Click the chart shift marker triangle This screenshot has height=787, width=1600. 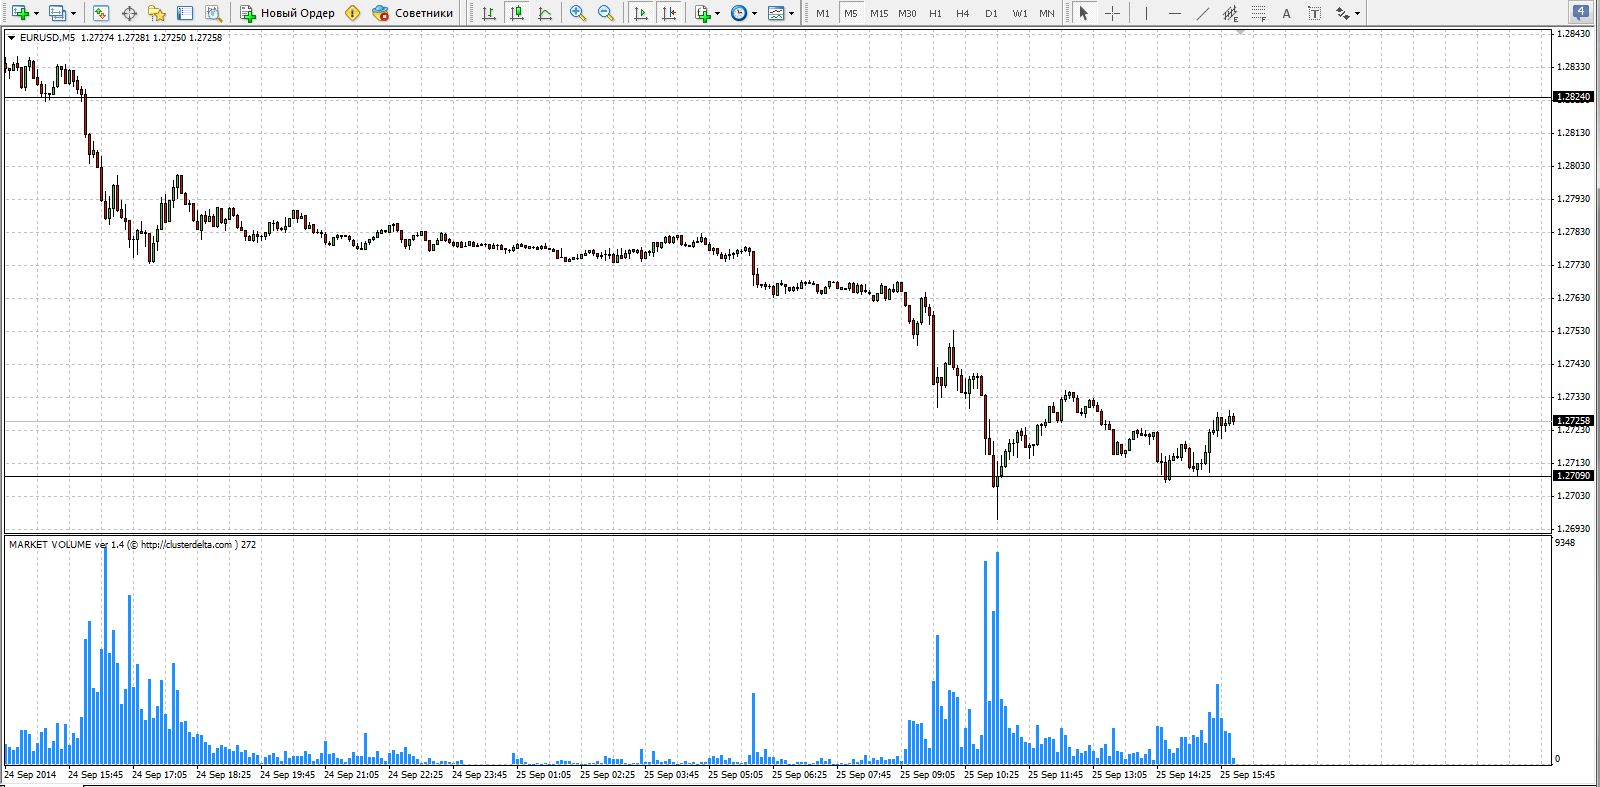point(1241,32)
